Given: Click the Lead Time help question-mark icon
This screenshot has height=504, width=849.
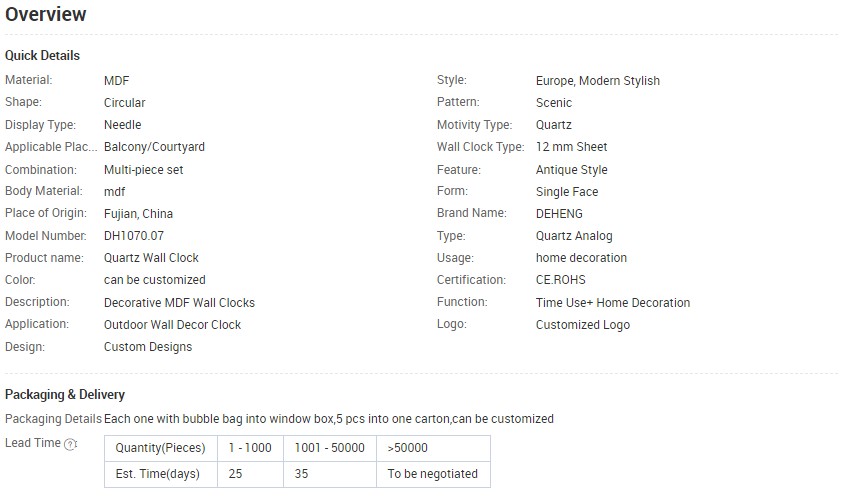Looking at the screenshot, I should pyautogui.click(x=70, y=444).
